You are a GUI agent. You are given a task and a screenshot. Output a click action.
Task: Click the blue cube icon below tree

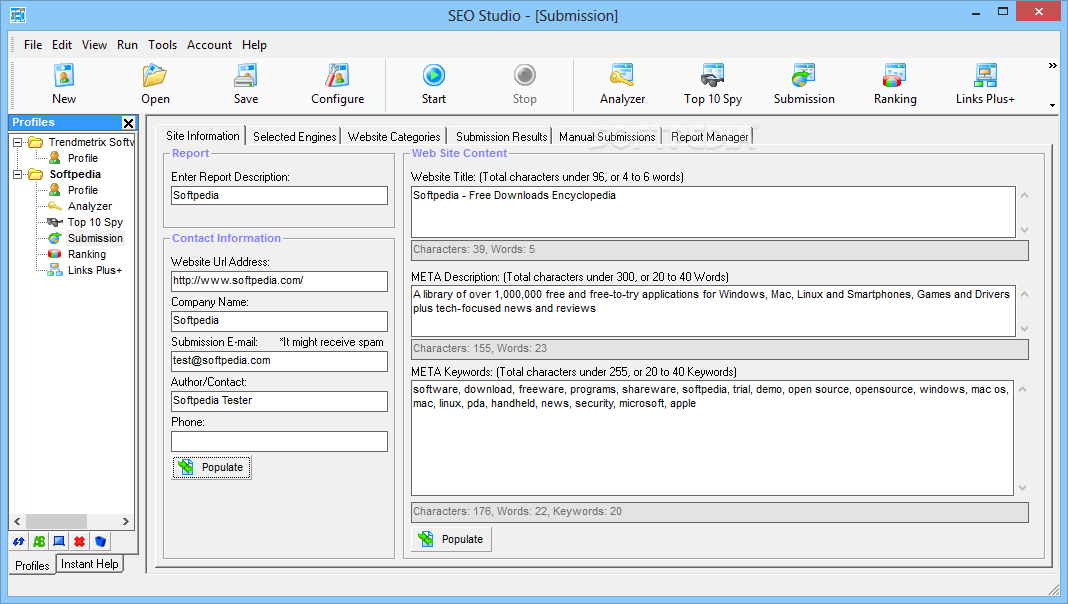click(100, 542)
